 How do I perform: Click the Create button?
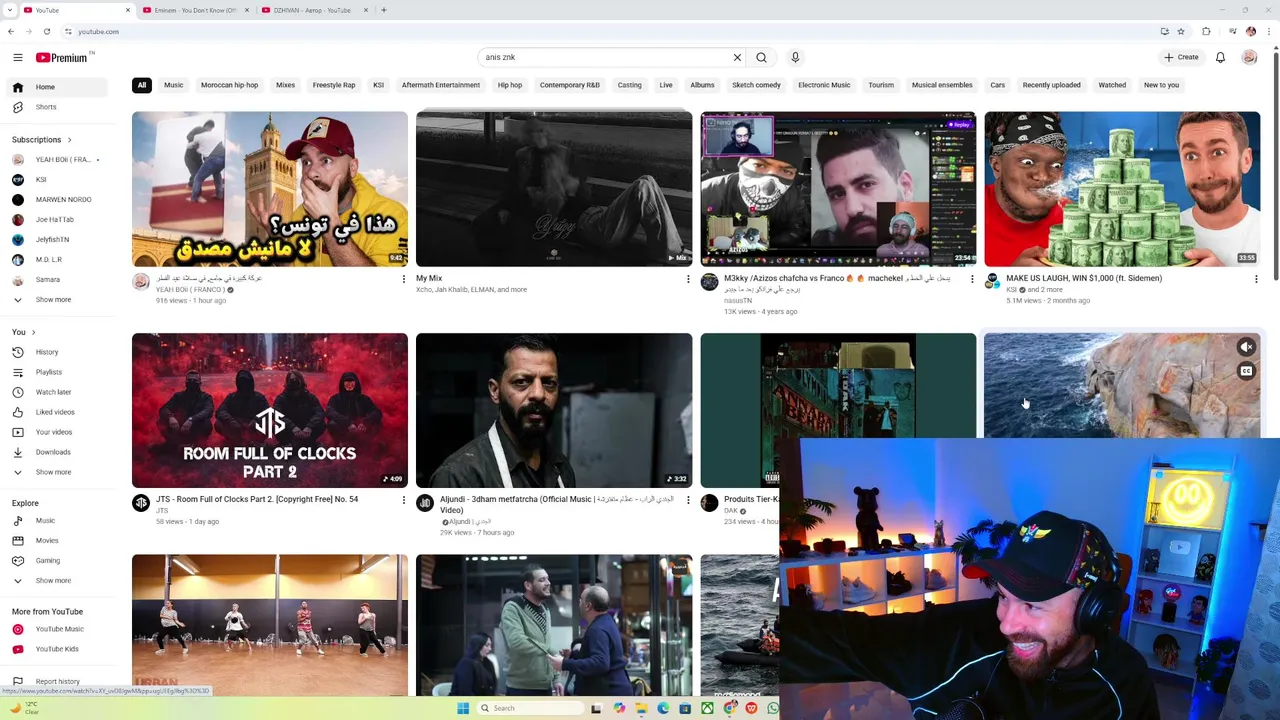click(x=1181, y=57)
